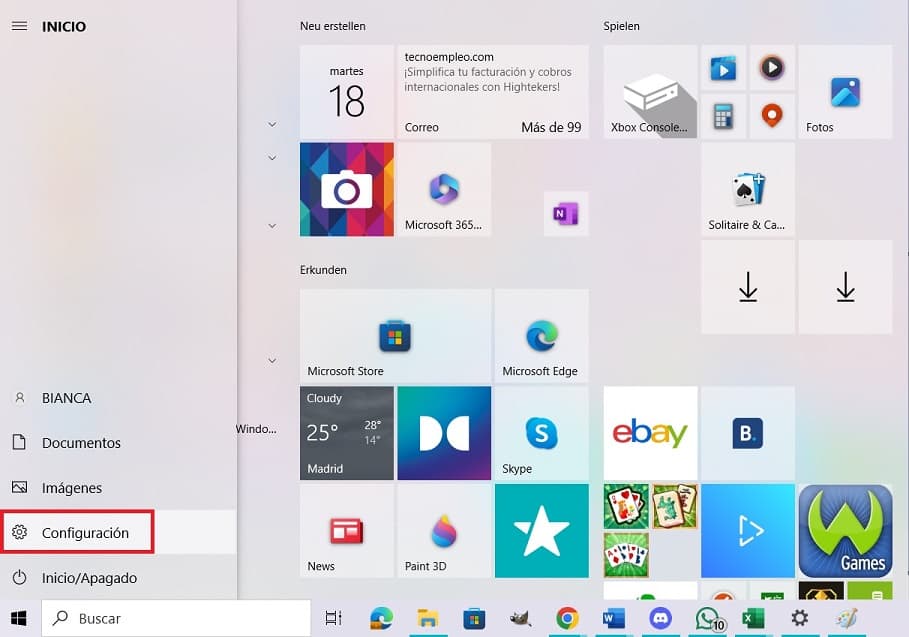
Task: Open the Calculator small tile
Action: pos(723,117)
